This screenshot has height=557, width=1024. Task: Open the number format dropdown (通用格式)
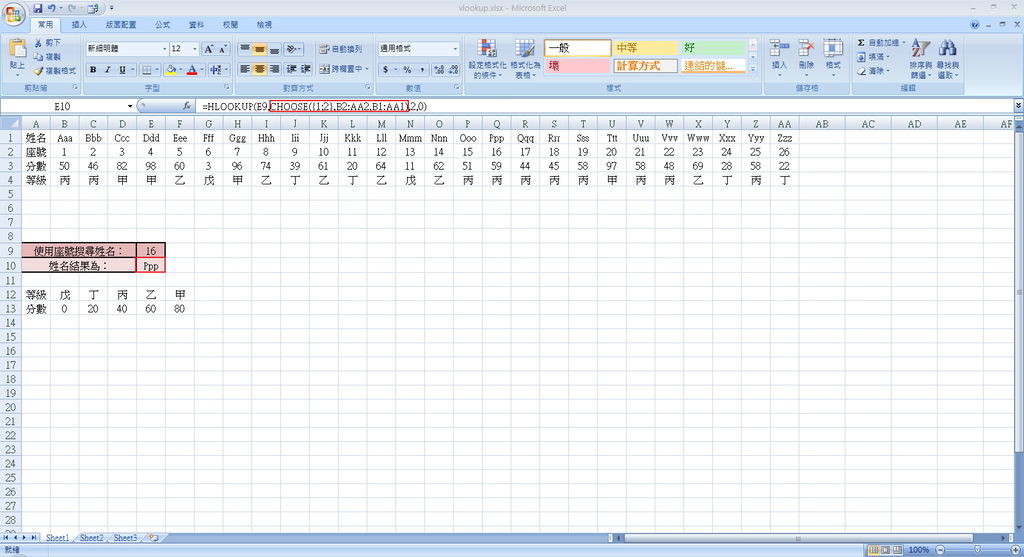[x=456, y=48]
